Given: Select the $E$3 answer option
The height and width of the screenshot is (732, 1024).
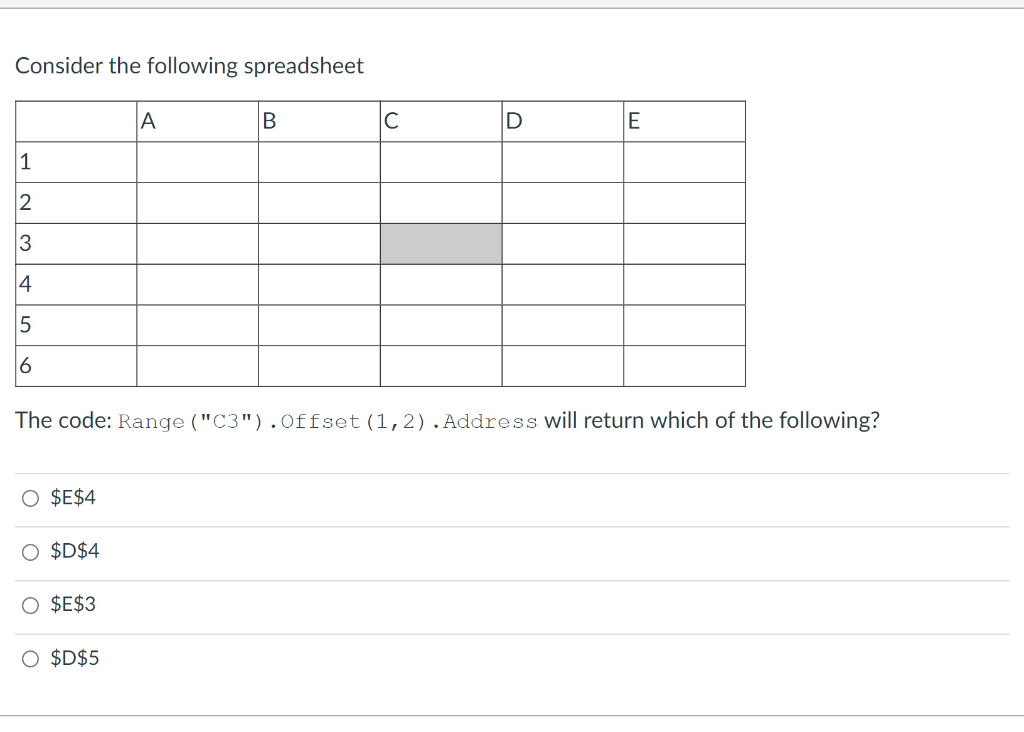Looking at the screenshot, I should pos(31,604).
